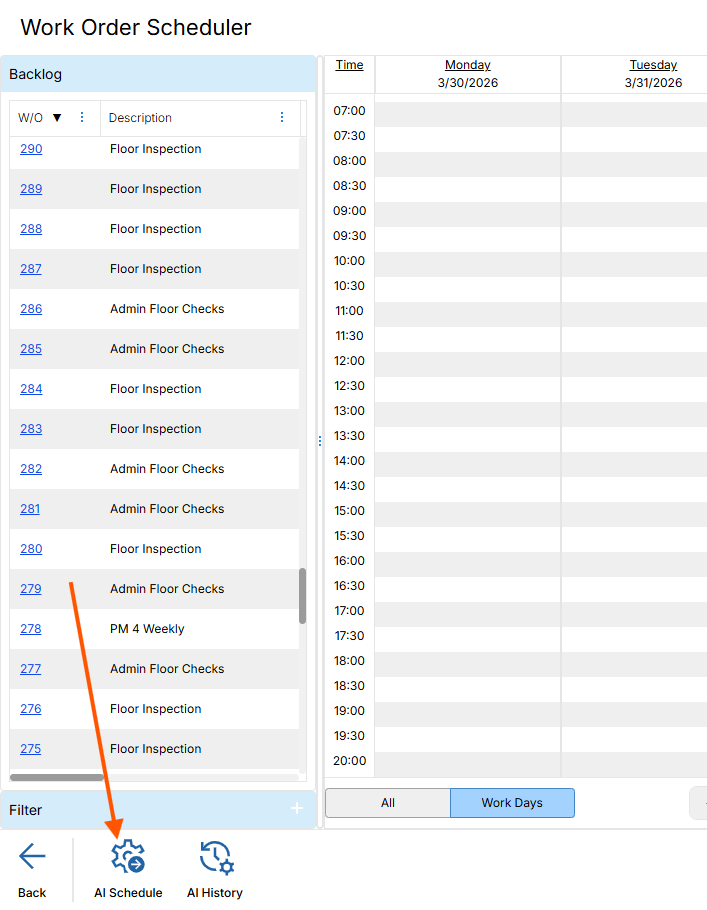
Task: Select the Monday 3/30/2026 column header
Action: (x=467, y=74)
